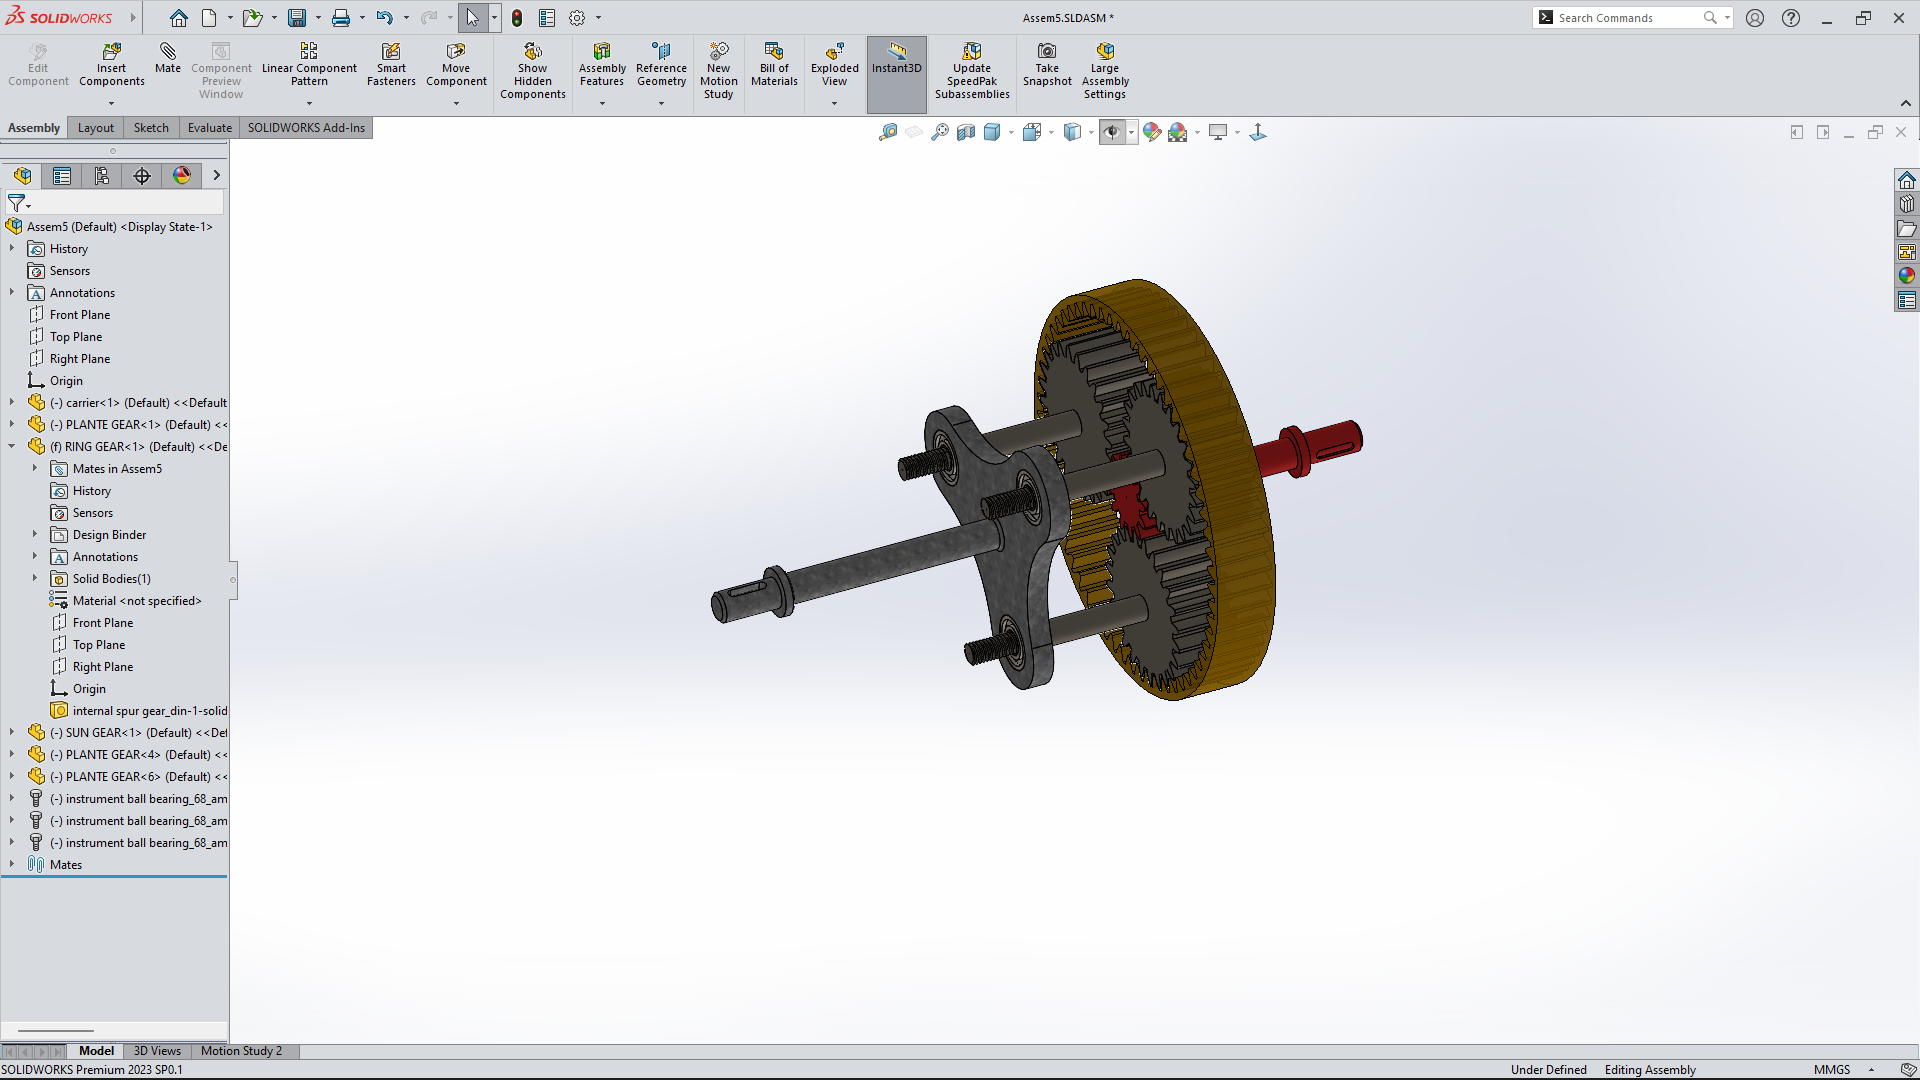The image size is (1920, 1080).
Task: Open the ConfigurationManager tab icon
Action: pyautogui.click(x=102, y=176)
